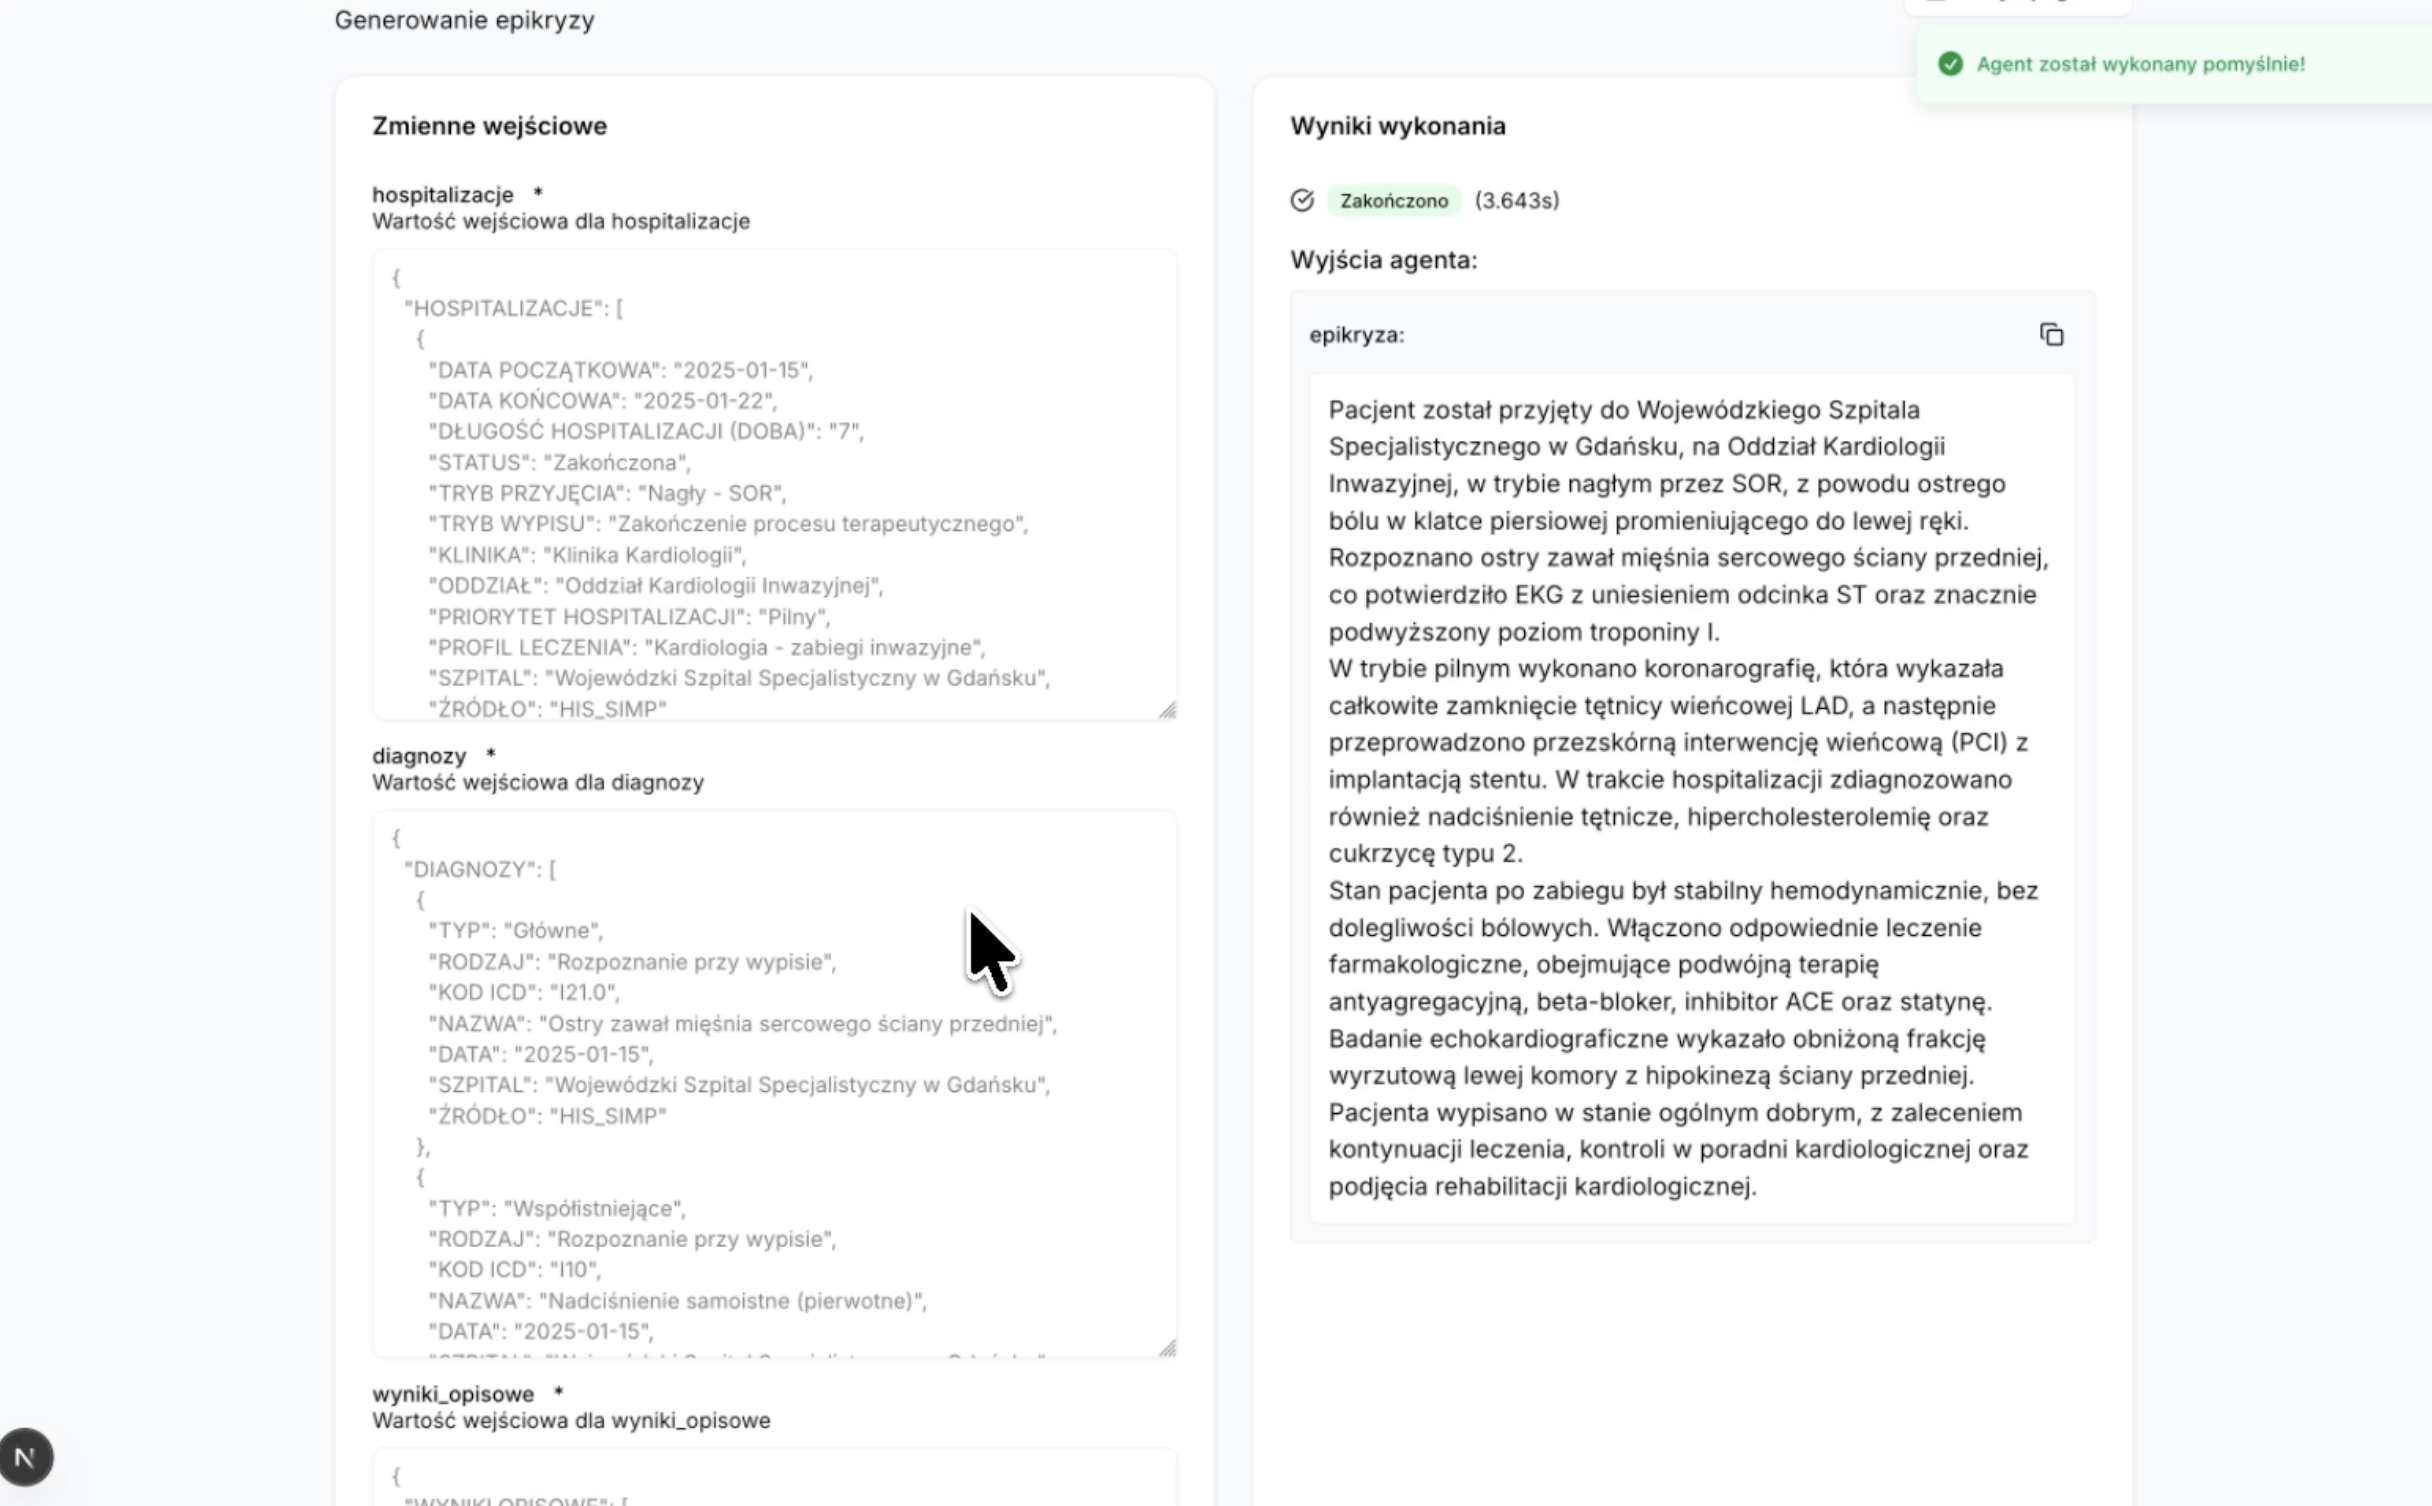Select the Zmienne wejściowe panel heading

[489, 126]
